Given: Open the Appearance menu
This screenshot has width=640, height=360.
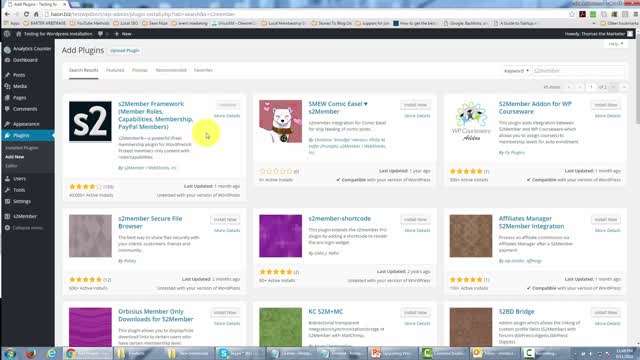Looking at the screenshot, I should coord(26,124).
